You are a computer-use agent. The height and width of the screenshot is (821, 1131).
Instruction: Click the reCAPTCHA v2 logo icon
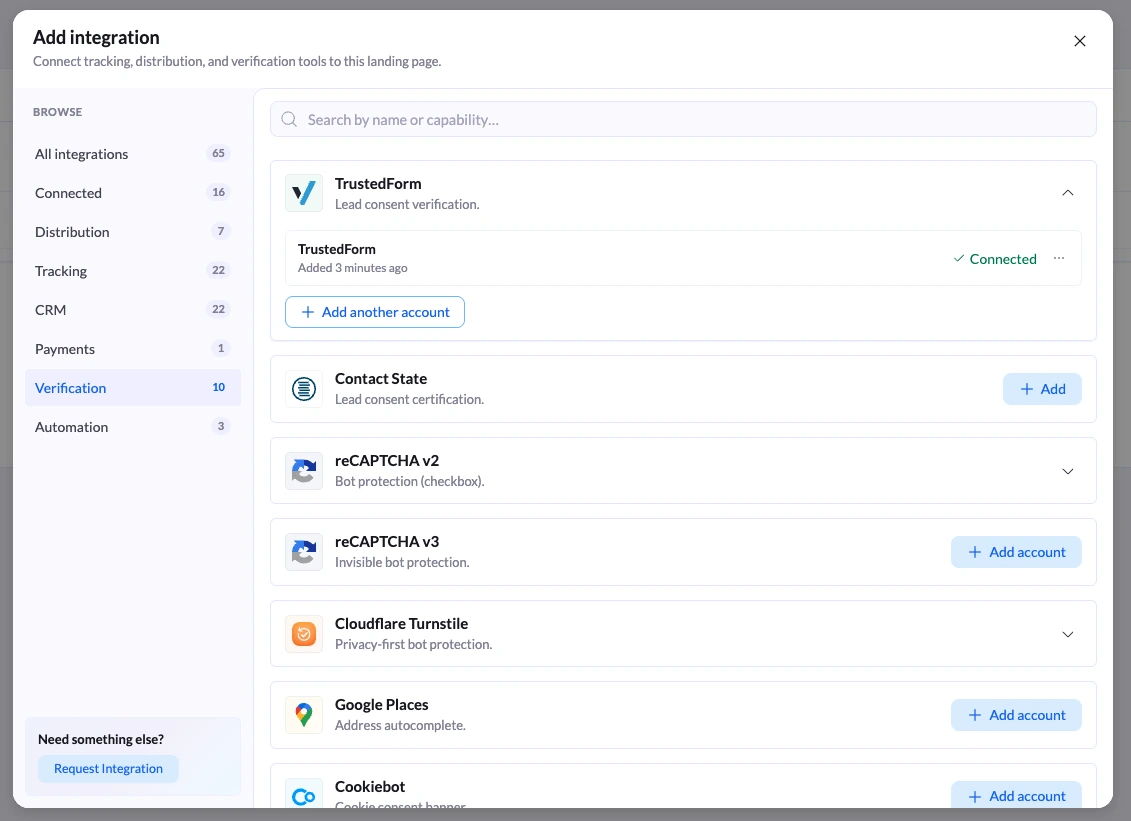304,471
